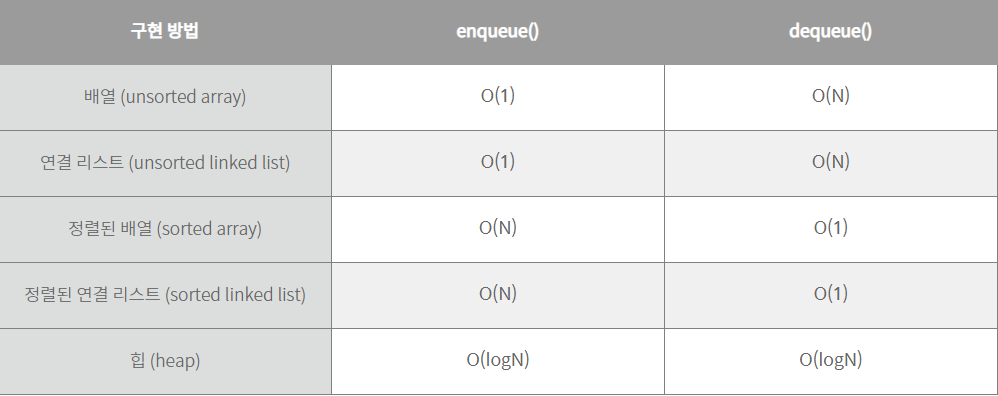Select O(1) enqueue for unsorted linked list

point(498,162)
